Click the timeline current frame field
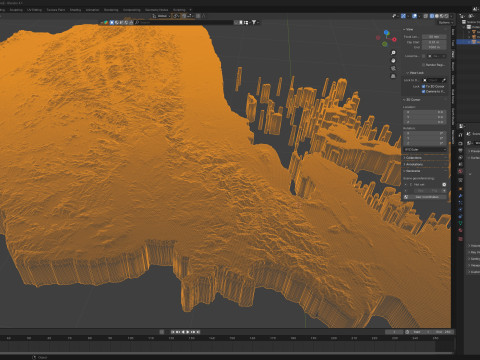This screenshot has width=480, height=360. (394, 332)
